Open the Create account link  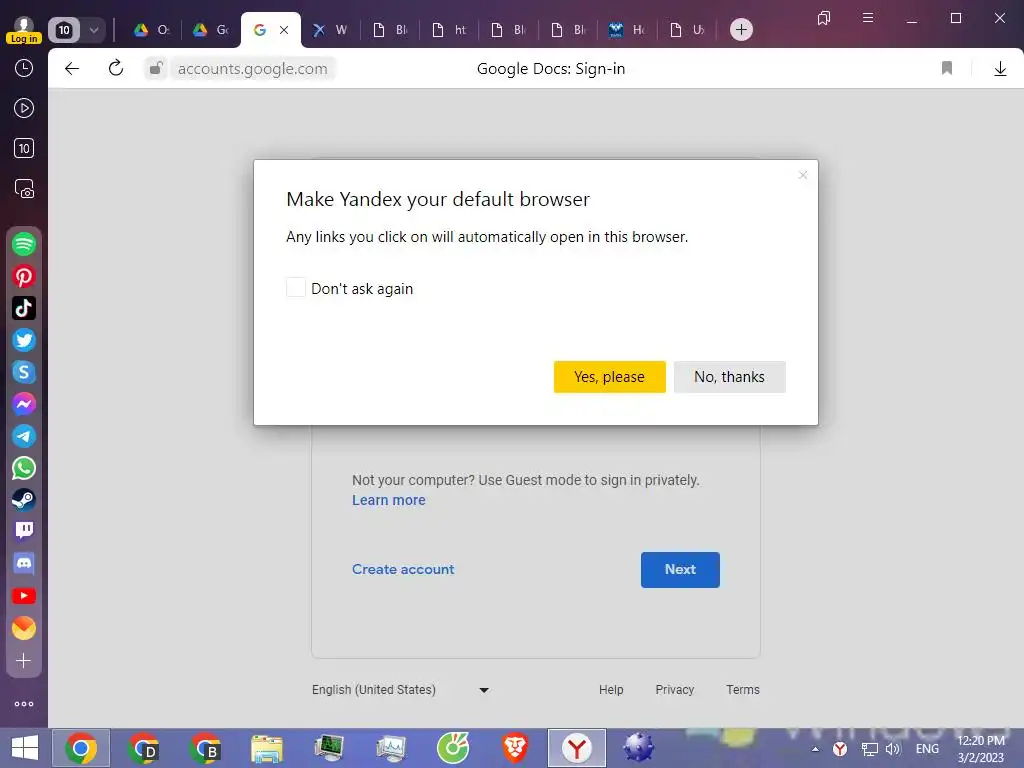coord(403,569)
